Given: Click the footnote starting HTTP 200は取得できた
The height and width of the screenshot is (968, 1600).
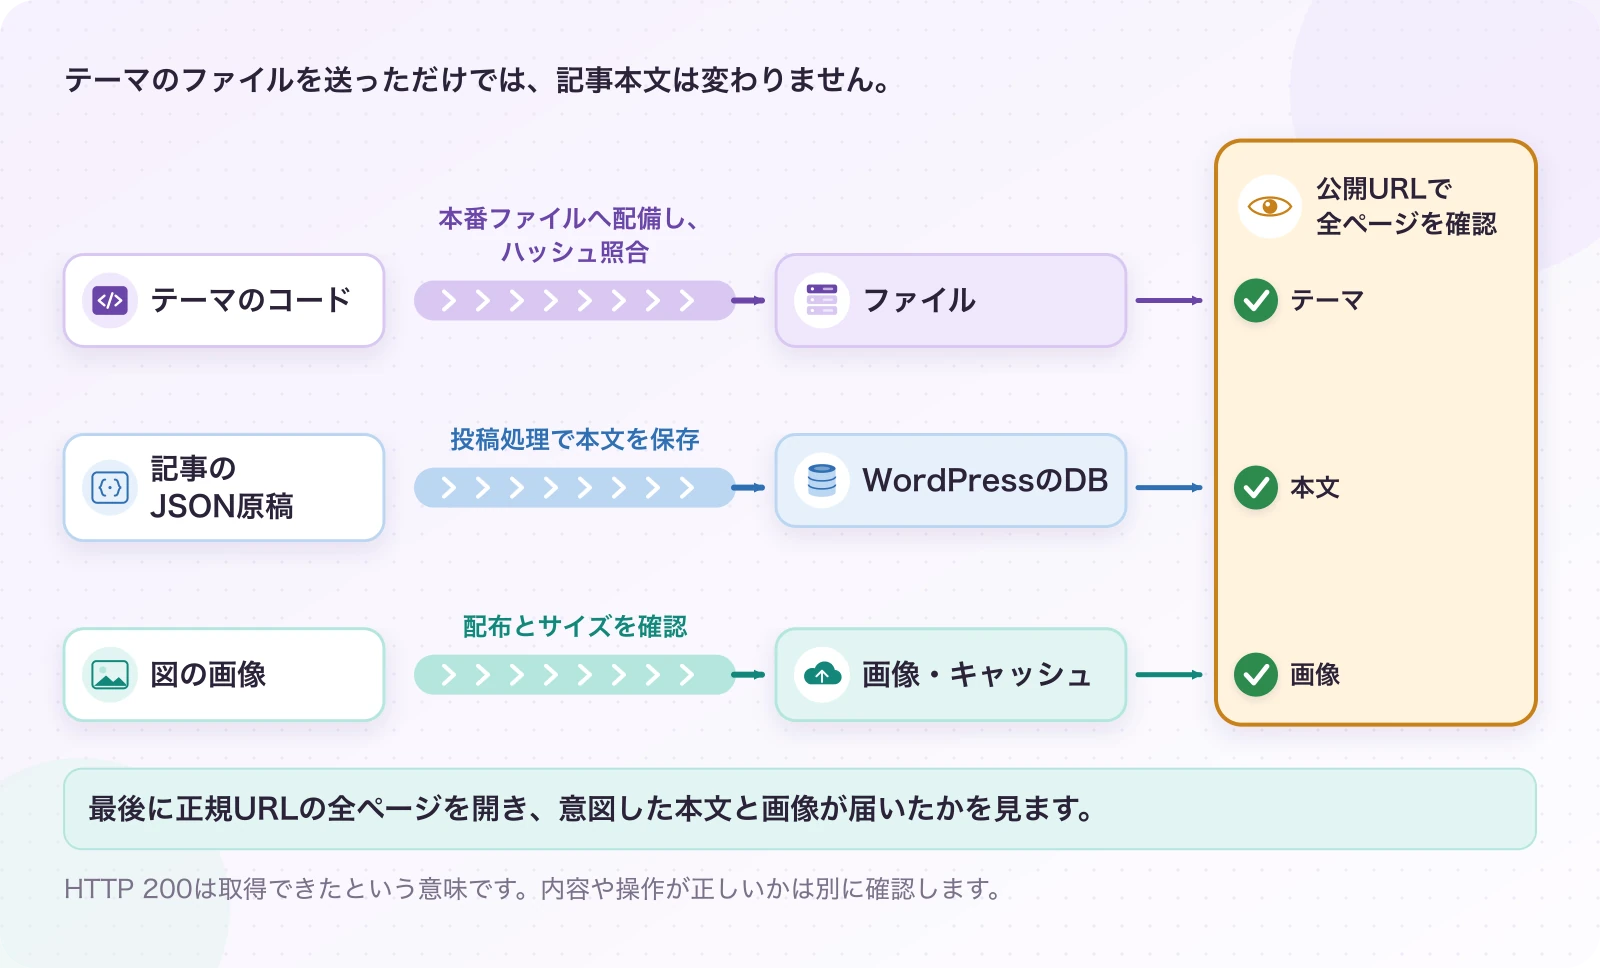Looking at the screenshot, I should point(533,888).
